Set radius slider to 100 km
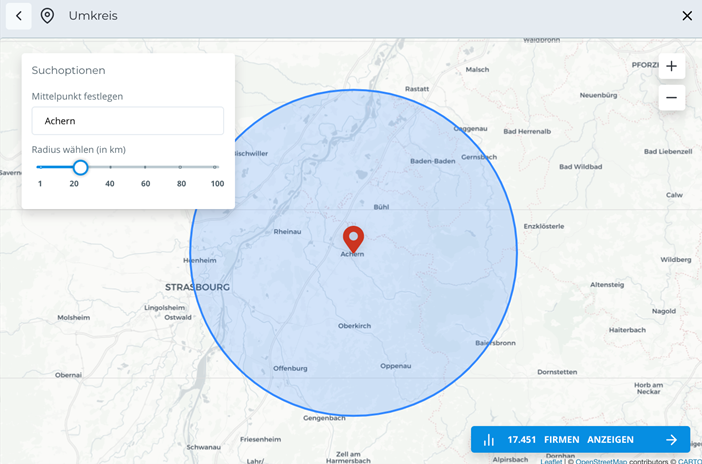Viewport: 702px width, 464px height. pos(216,167)
